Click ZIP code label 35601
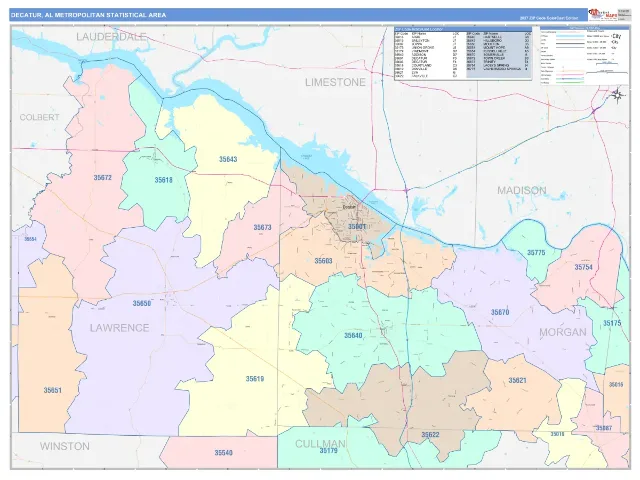 pyautogui.click(x=357, y=227)
